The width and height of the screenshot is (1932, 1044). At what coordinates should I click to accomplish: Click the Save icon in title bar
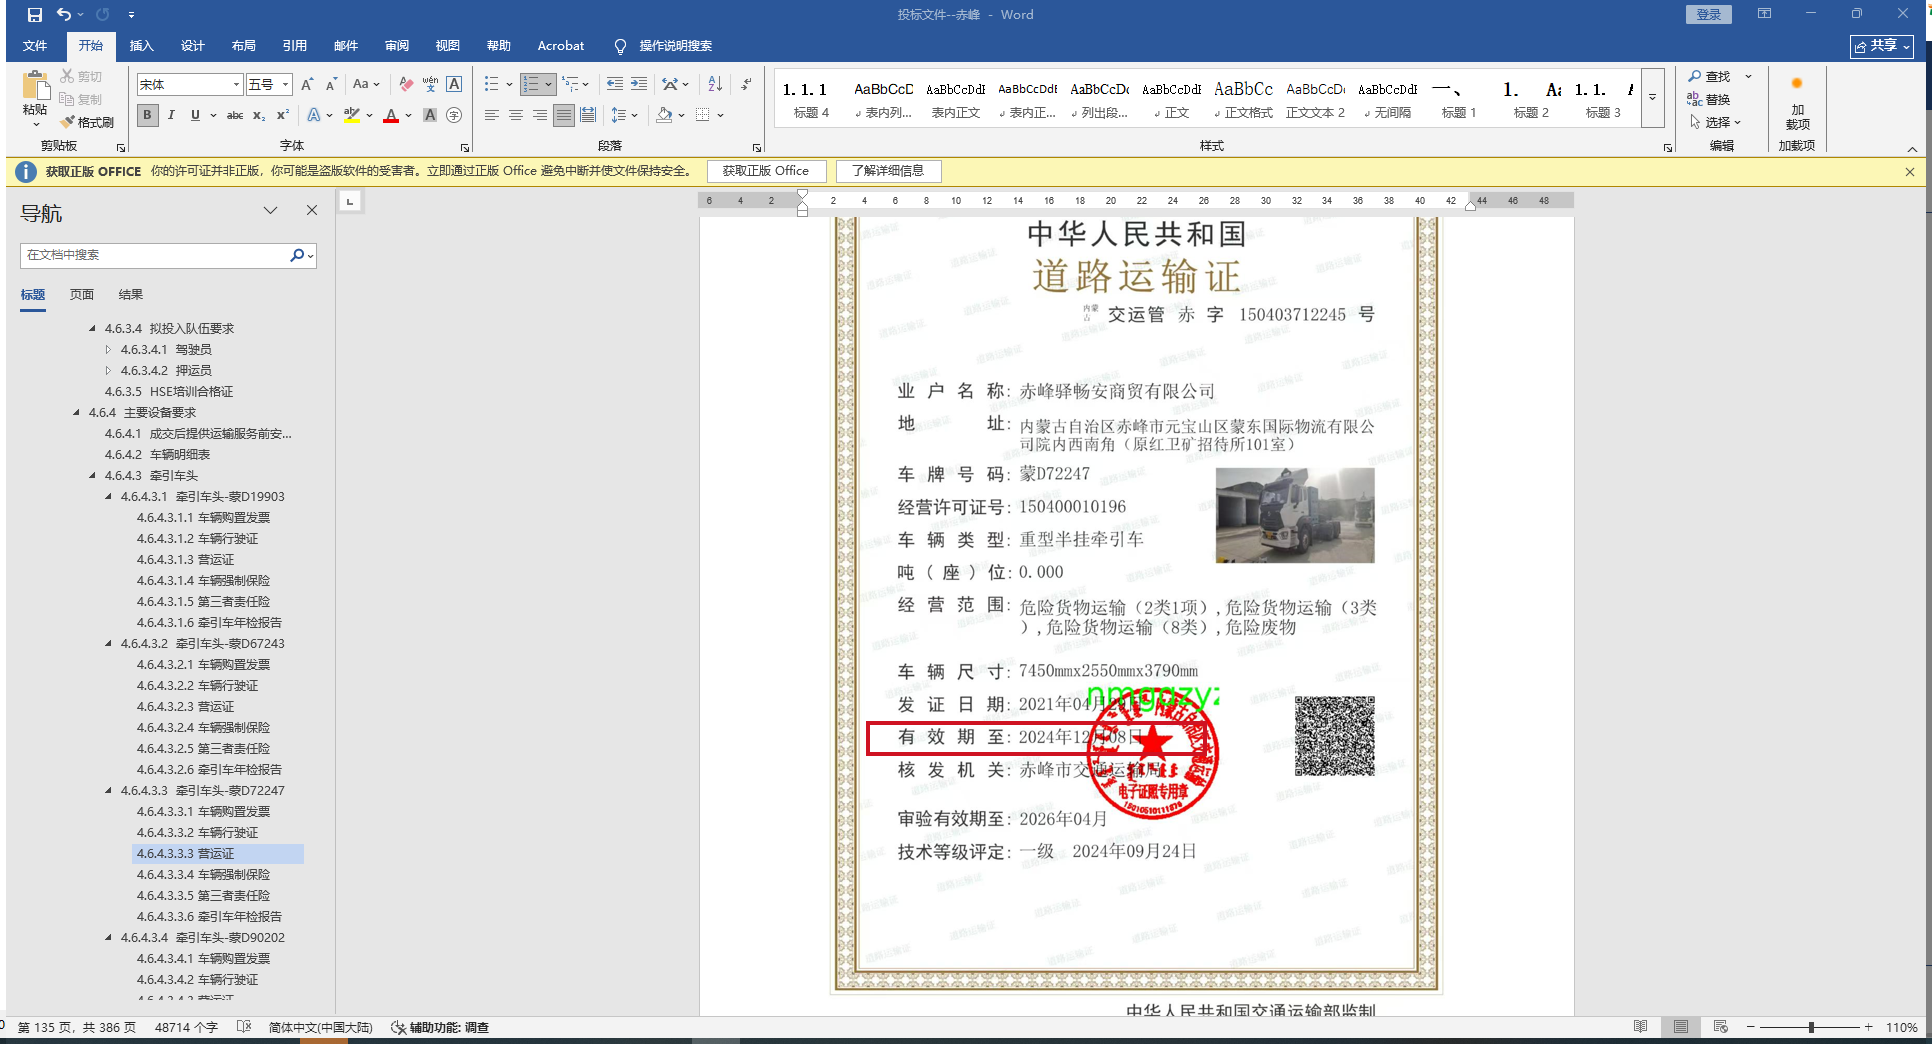click(x=34, y=15)
